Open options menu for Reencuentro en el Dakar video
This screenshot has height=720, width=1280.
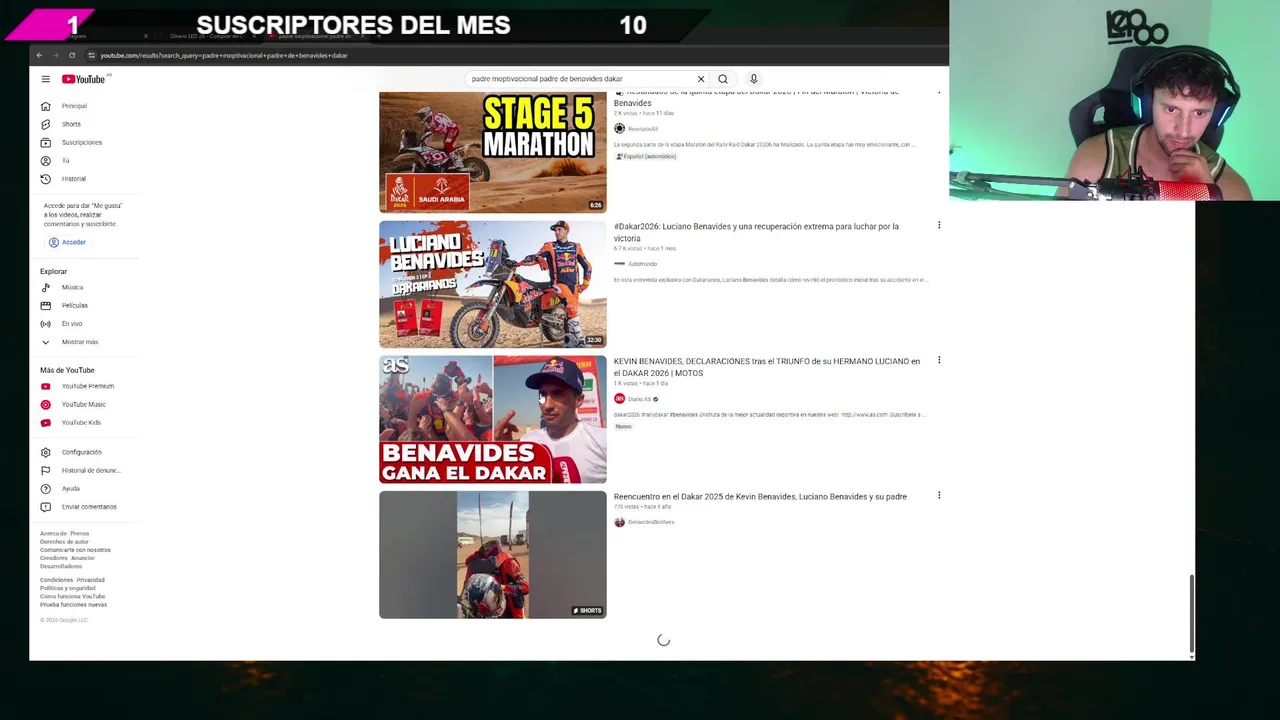(939, 496)
